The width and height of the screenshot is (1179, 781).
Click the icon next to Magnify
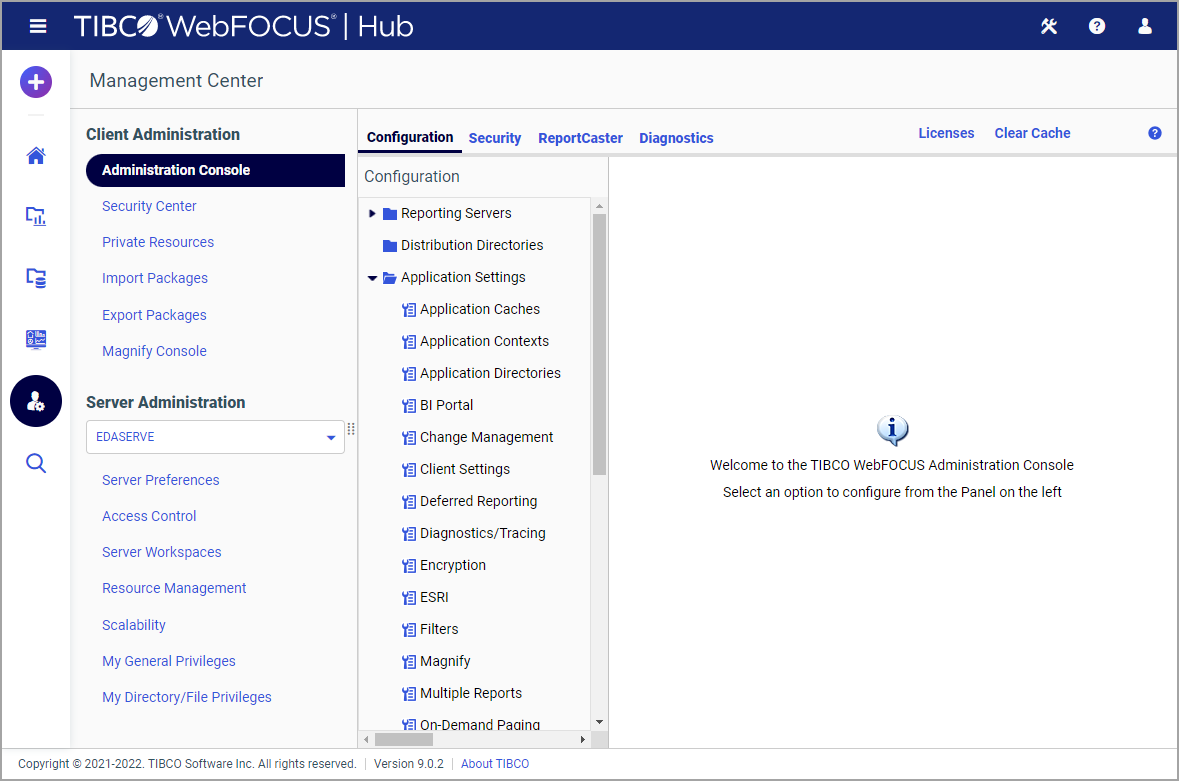point(409,662)
